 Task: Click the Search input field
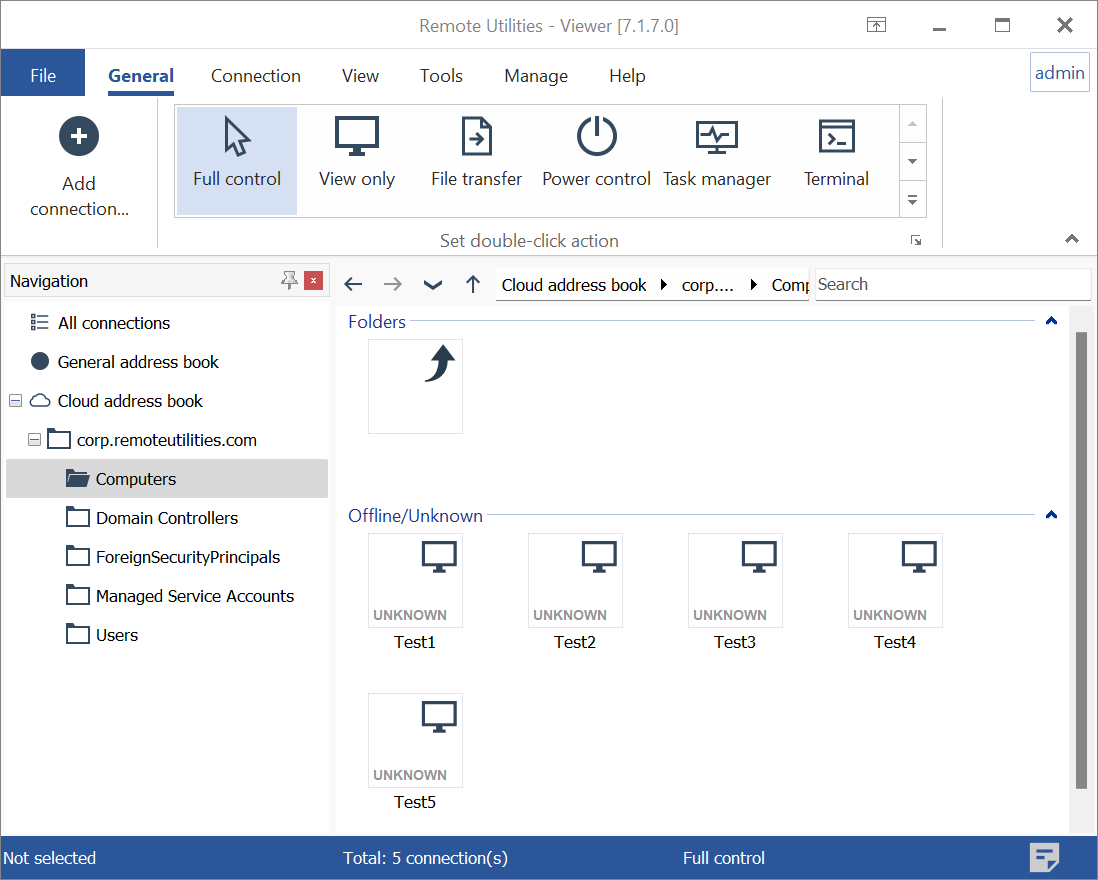point(950,285)
